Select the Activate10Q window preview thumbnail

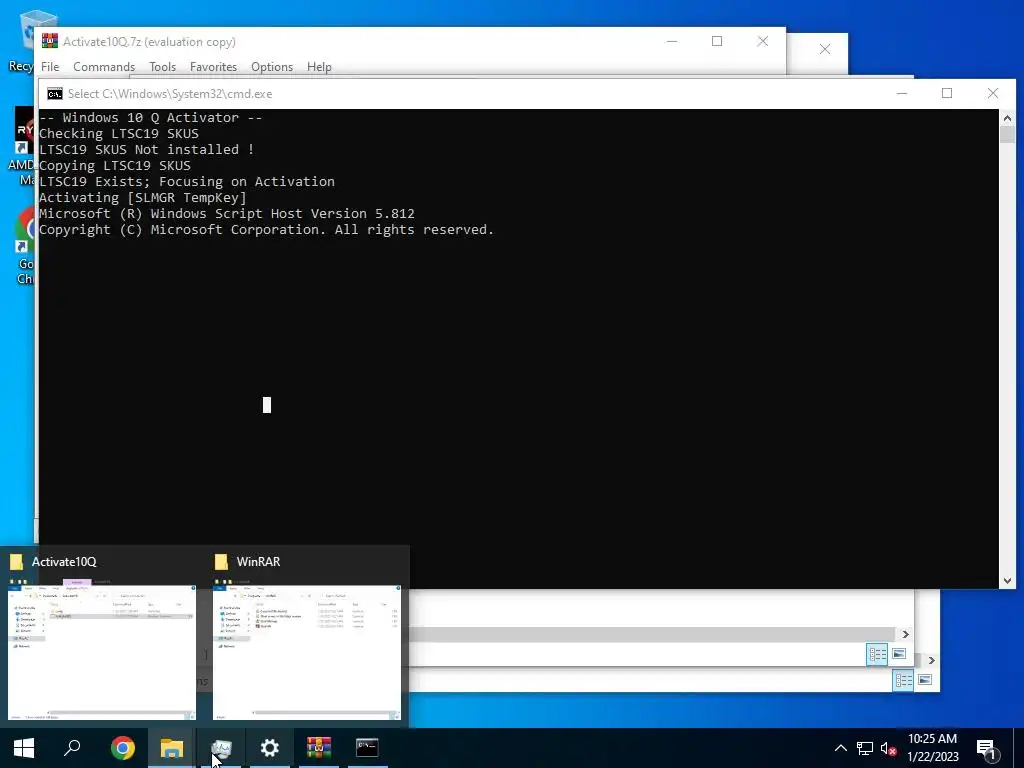[102, 652]
